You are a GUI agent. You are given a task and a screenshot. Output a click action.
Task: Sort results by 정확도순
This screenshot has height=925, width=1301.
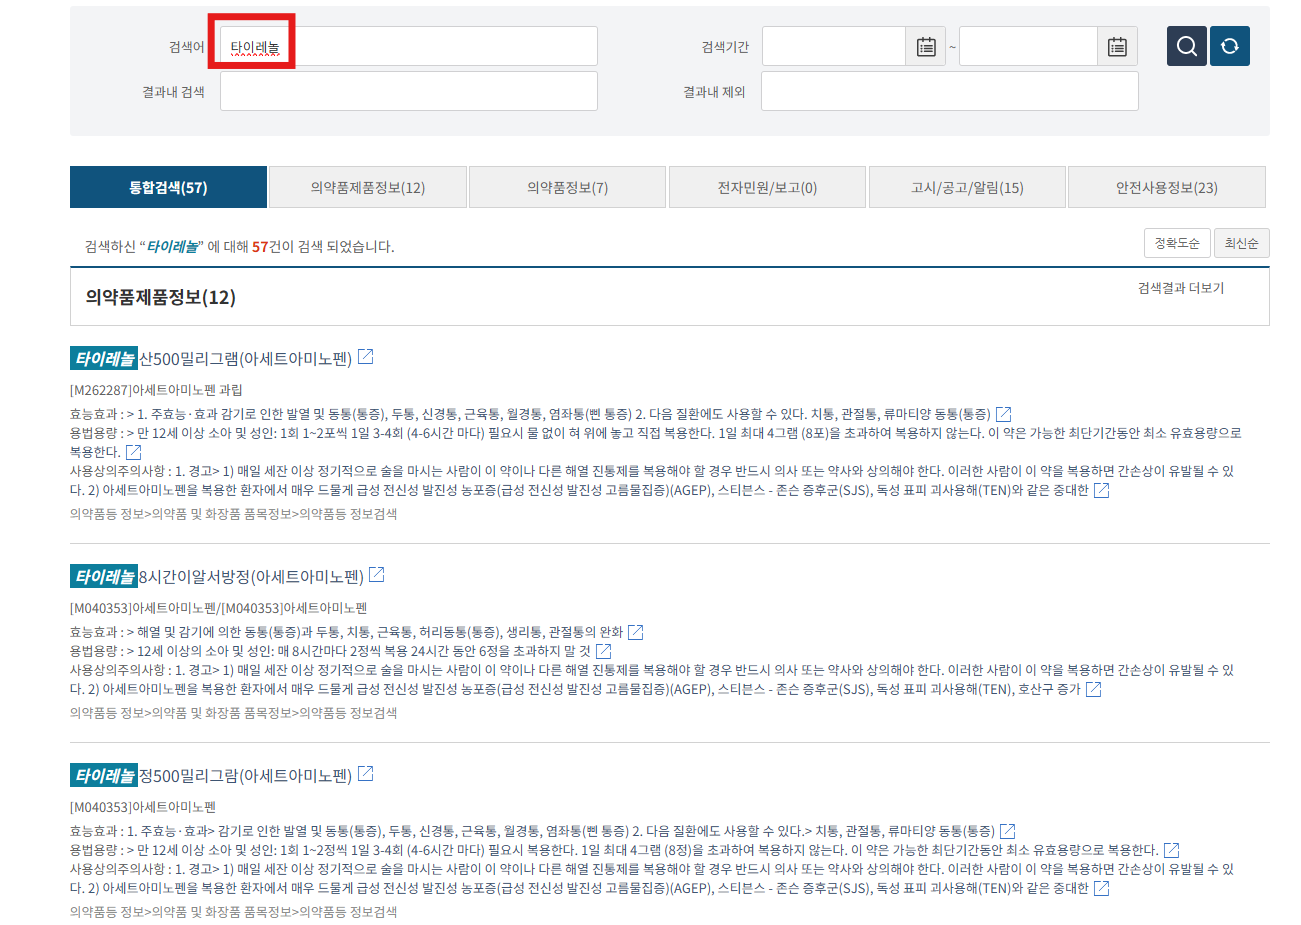(1177, 243)
